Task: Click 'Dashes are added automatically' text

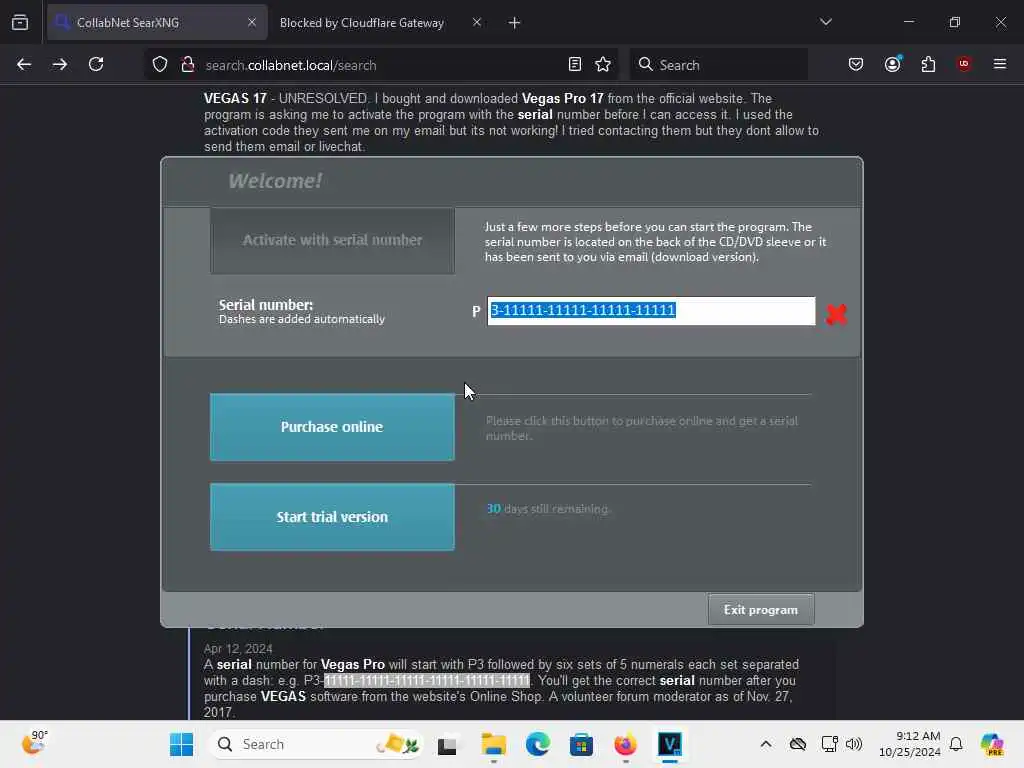Action: pyautogui.click(x=302, y=319)
